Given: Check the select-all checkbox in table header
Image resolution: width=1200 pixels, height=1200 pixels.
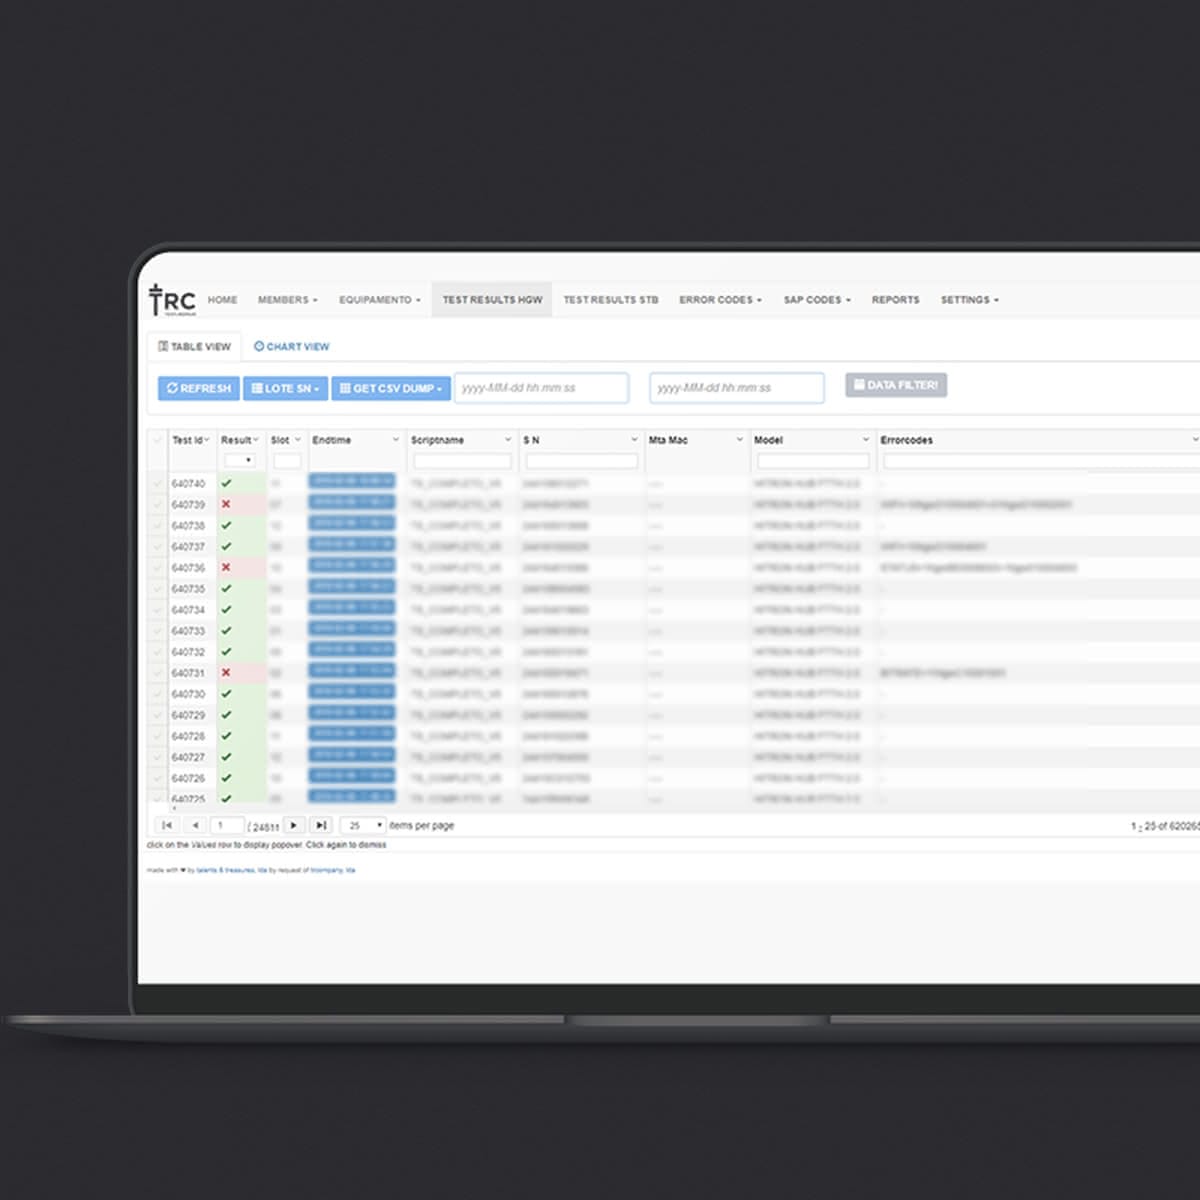Looking at the screenshot, I should (x=157, y=440).
